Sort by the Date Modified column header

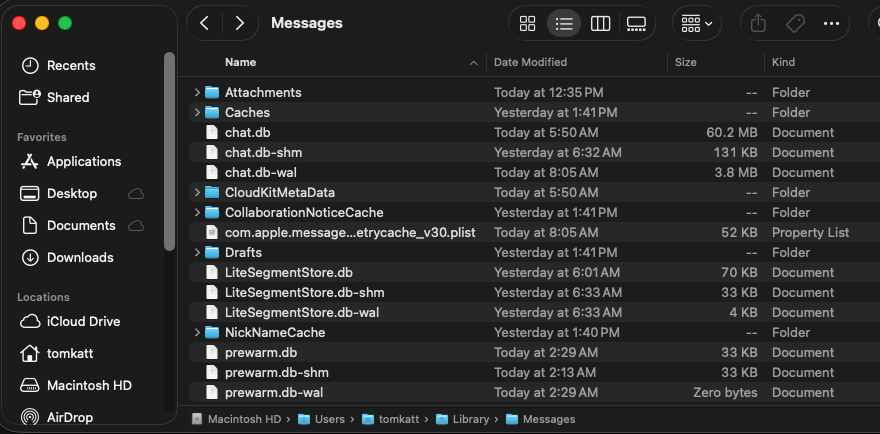tap(530, 62)
